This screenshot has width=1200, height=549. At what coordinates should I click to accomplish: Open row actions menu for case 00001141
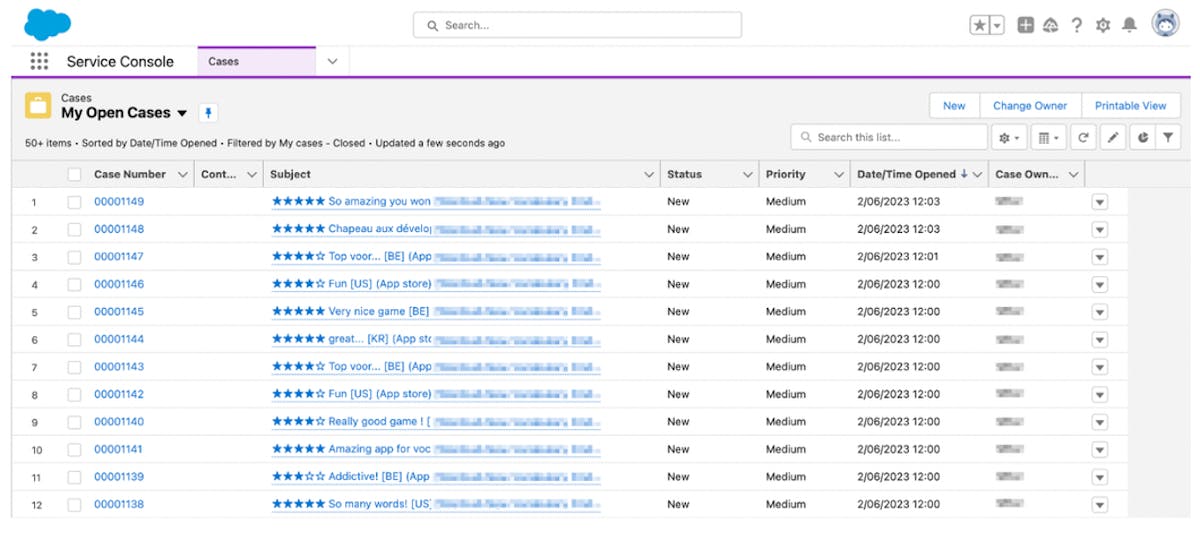click(x=1100, y=449)
